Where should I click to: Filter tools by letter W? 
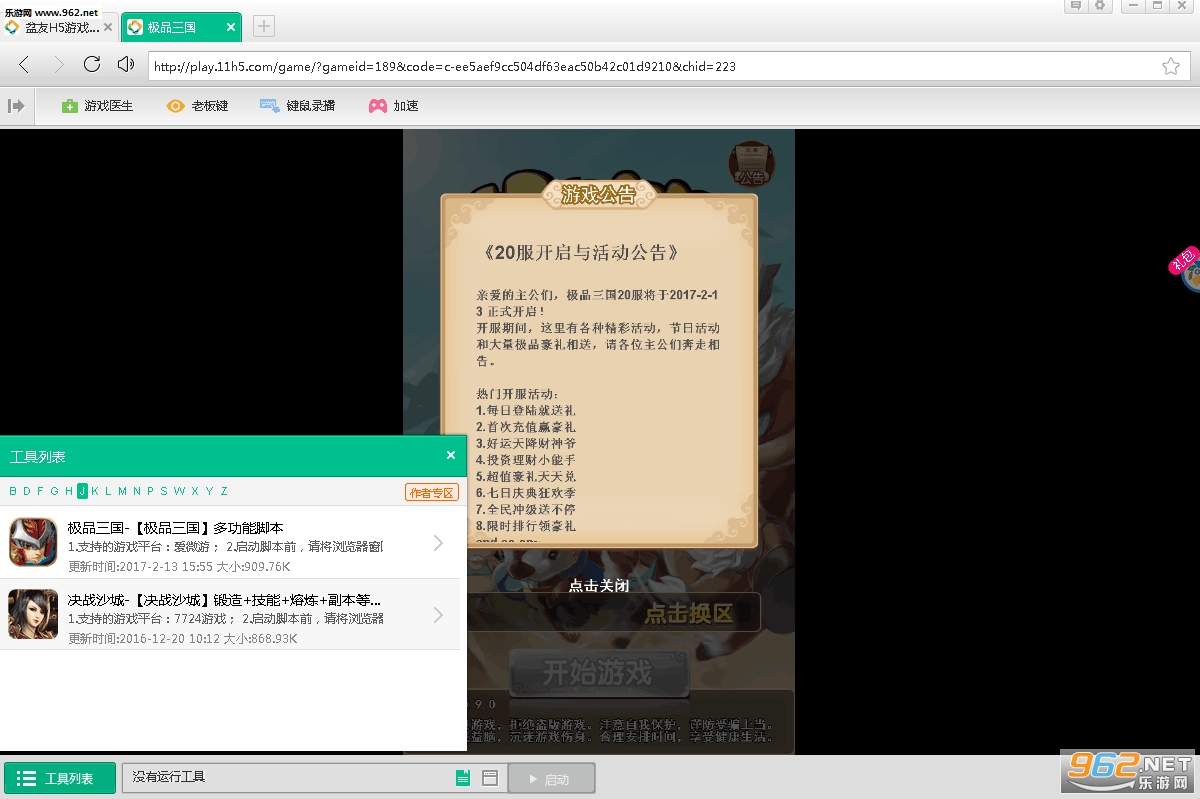coord(179,491)
